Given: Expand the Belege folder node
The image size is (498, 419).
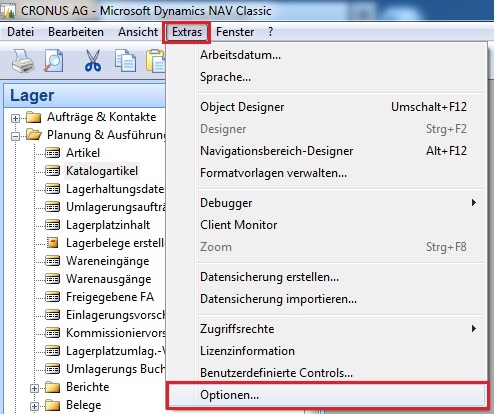Looking at the screenshot, I should click(34, 406).
